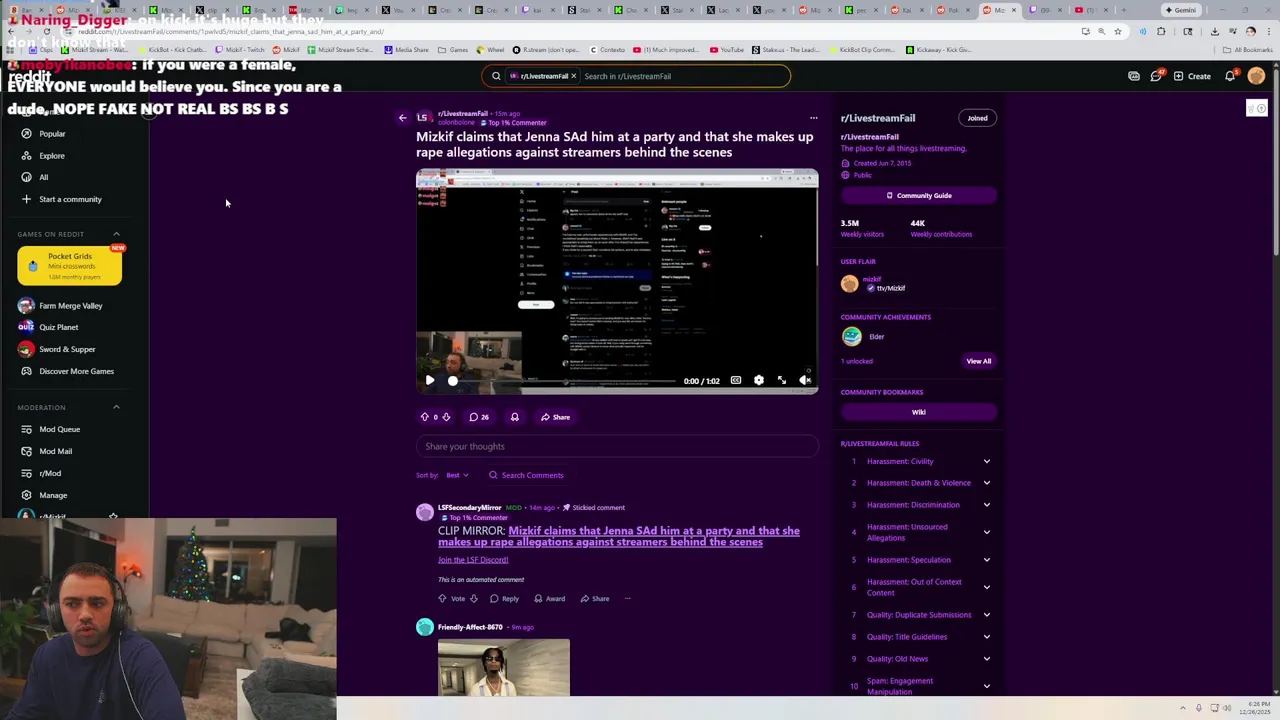Open the CLIP MIRROR link
The height and width of the screenshot is (720, 1280).
[618, 536]
